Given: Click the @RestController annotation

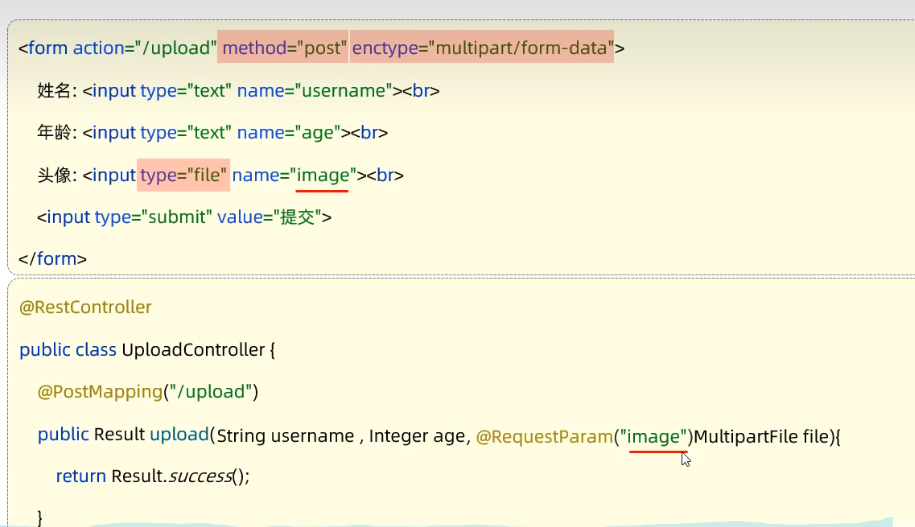Looking at the screenshot, I should tap(86, 307).
